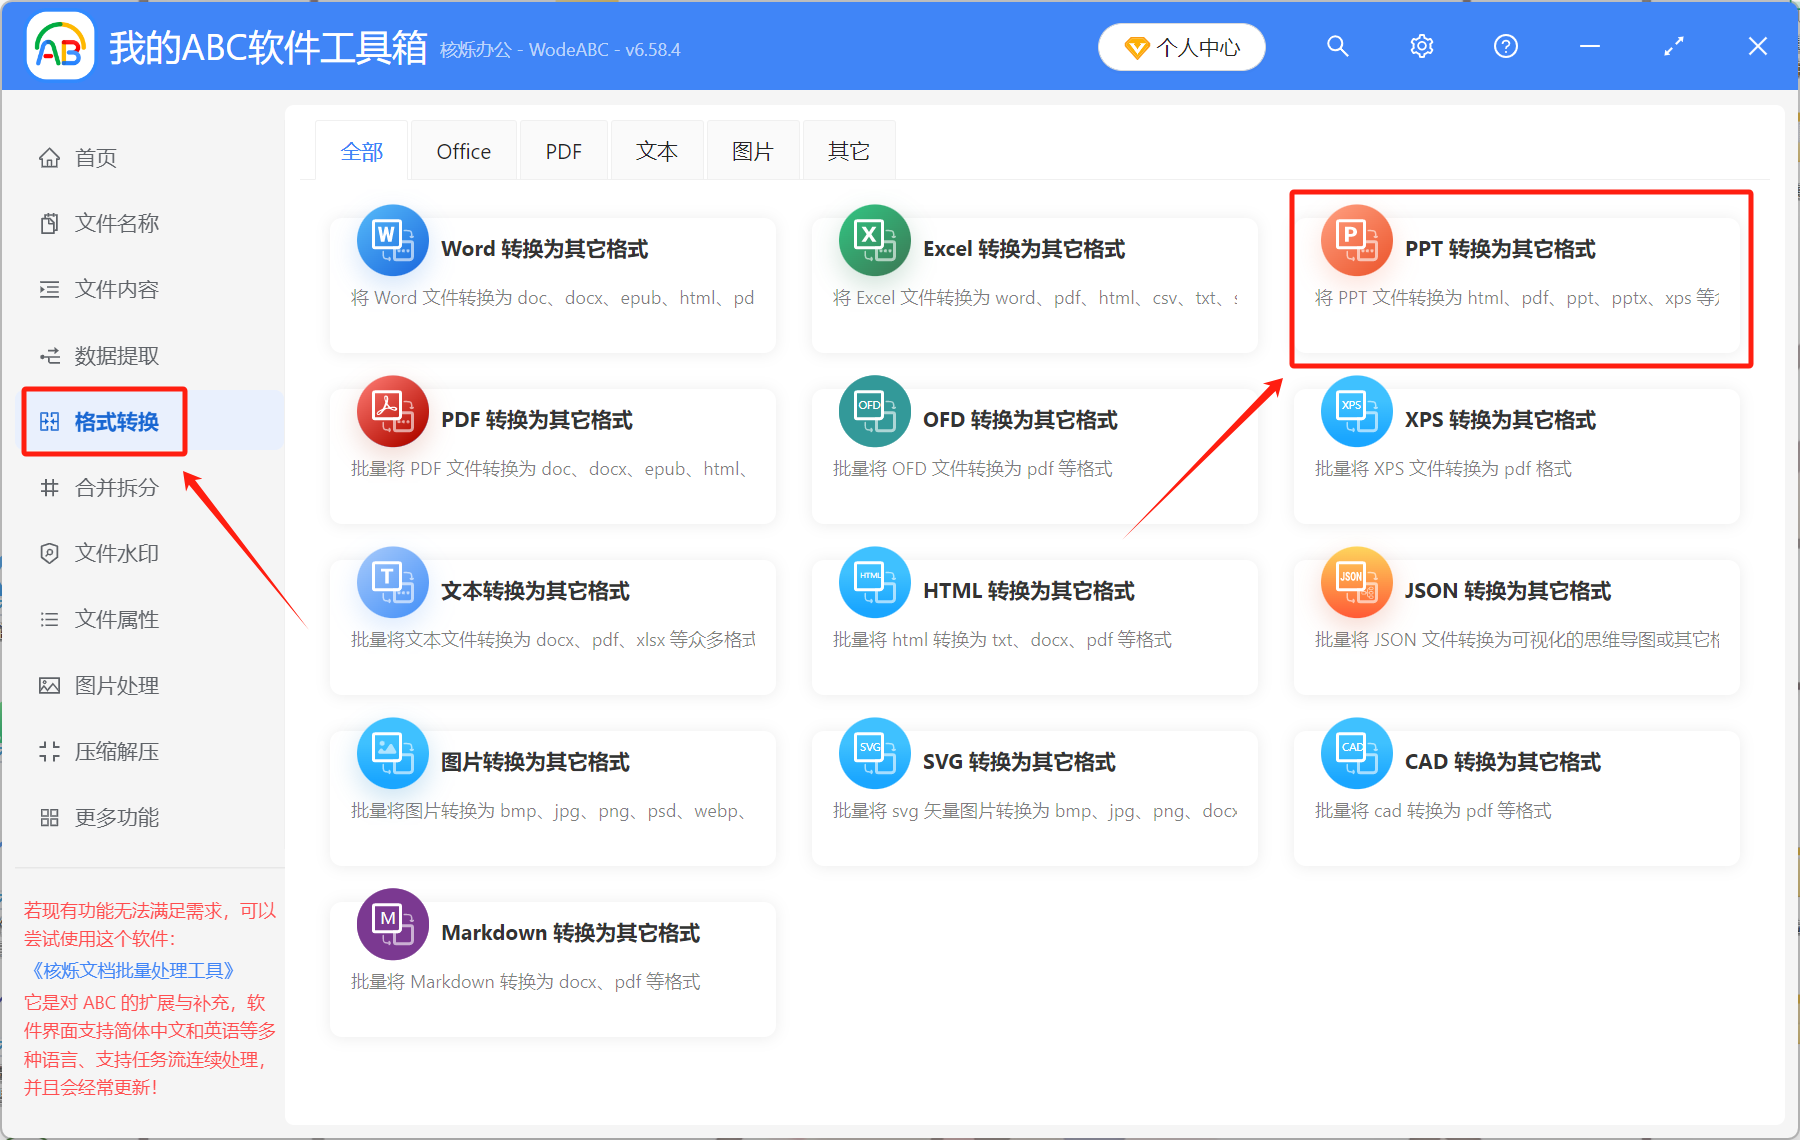Click the 个人中心 button
1800x1140 pixels.
click(1181, 46)
